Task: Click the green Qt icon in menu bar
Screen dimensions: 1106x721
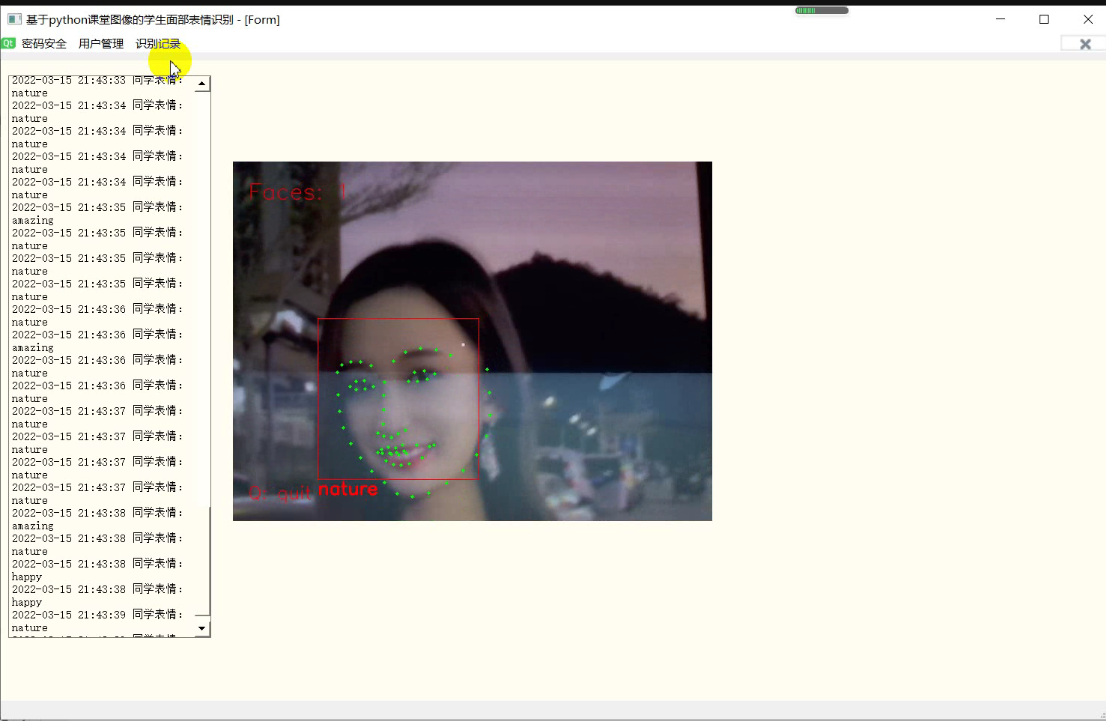Action: (x=8, y=43)
